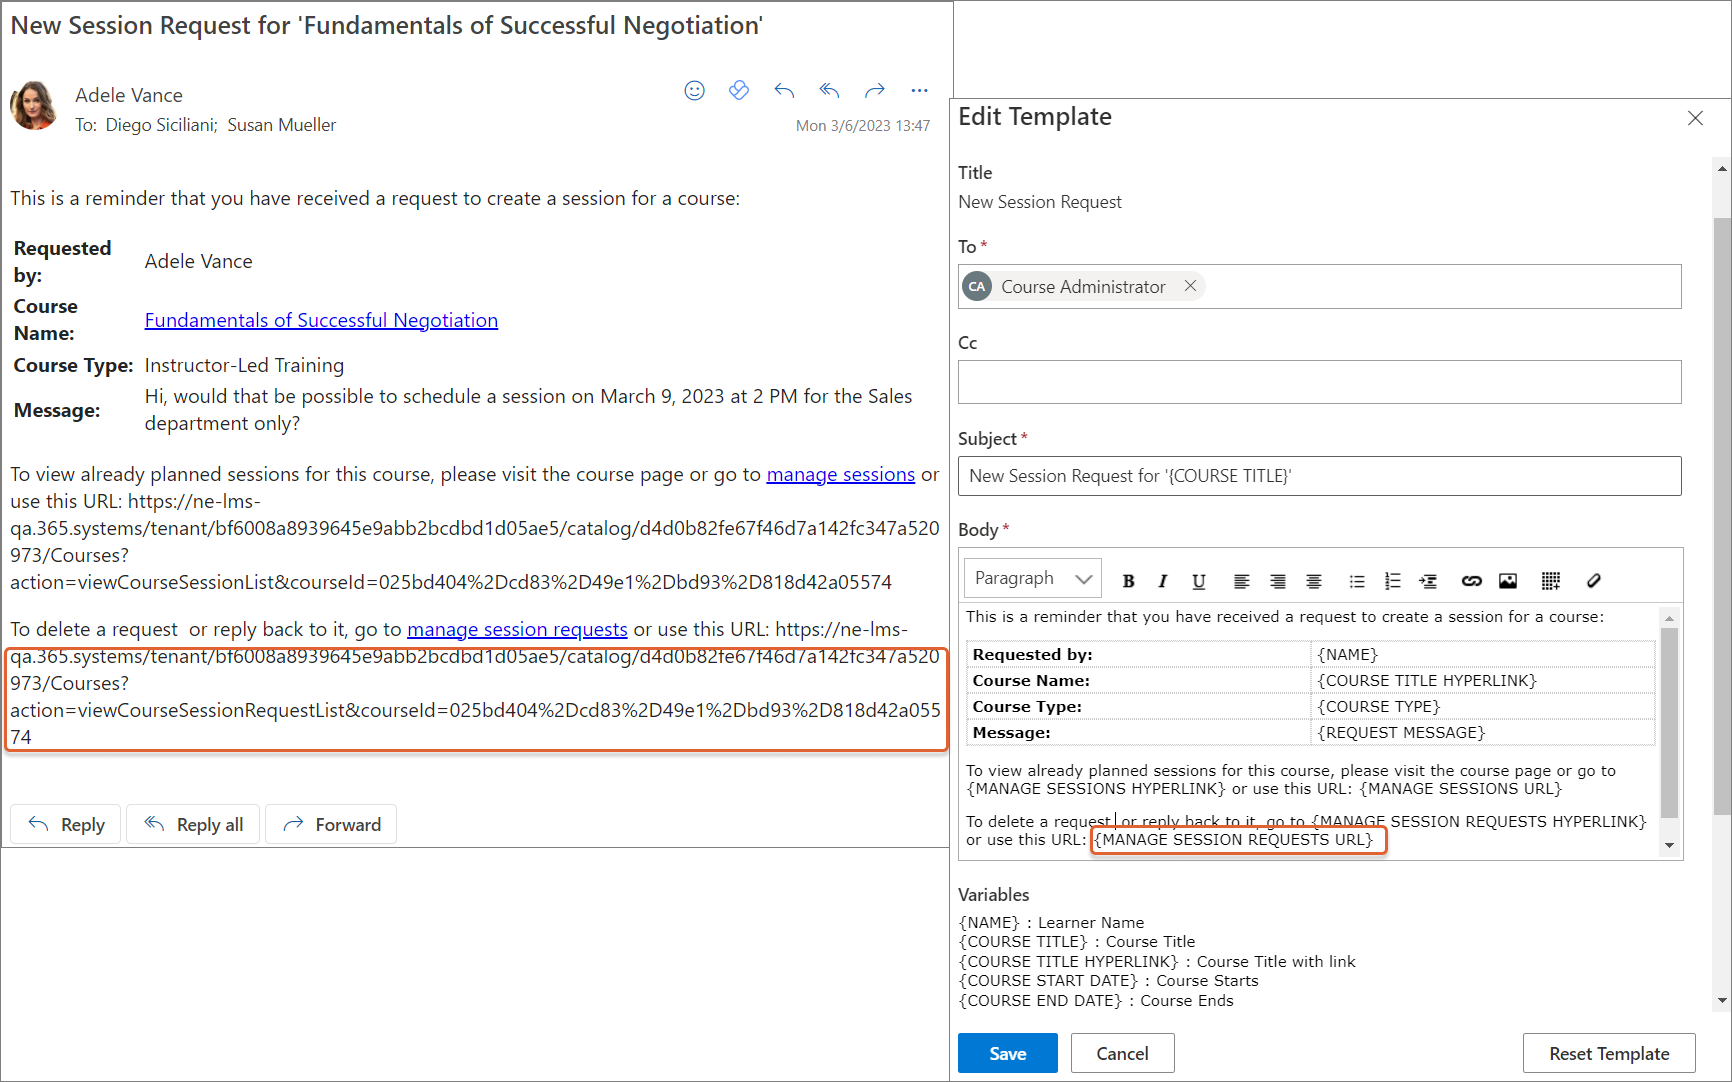This screenshot has height=1082, width=1732.
Task: Toggle italic formatting in body editor
Action: point(1162,581)
